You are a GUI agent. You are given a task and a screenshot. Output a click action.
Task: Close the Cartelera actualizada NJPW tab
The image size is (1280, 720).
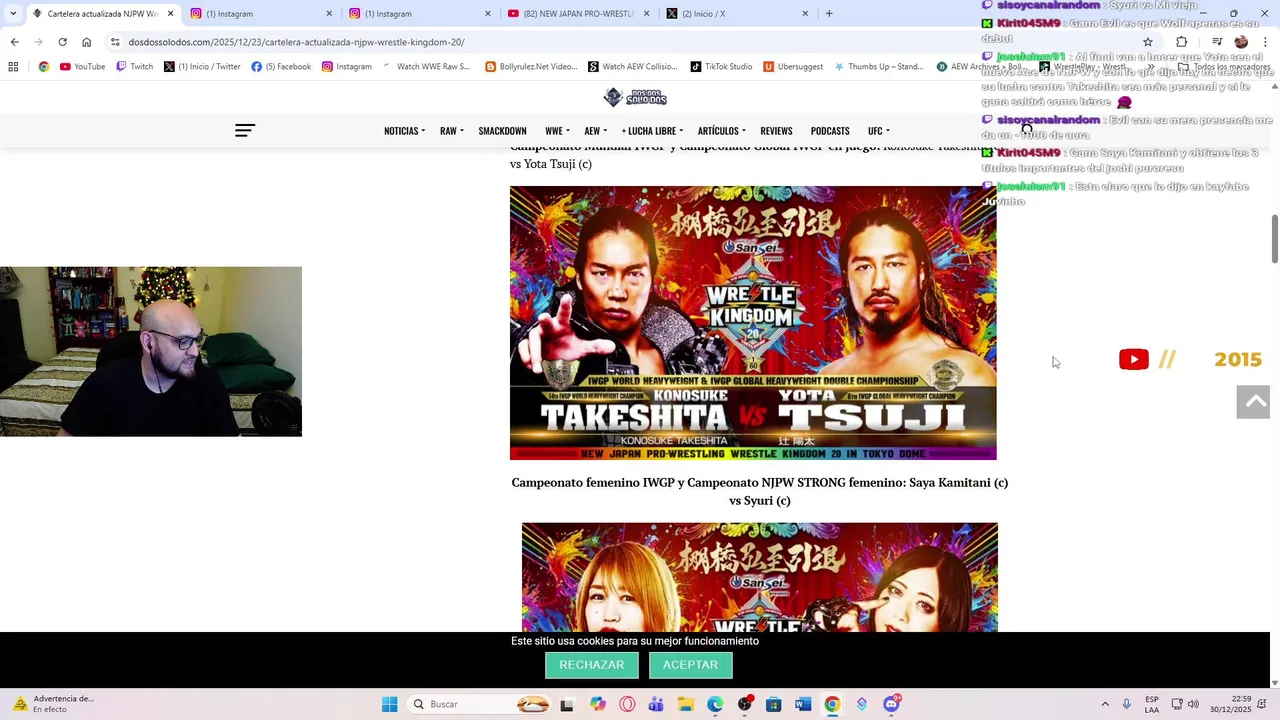[x=170, y=14]
